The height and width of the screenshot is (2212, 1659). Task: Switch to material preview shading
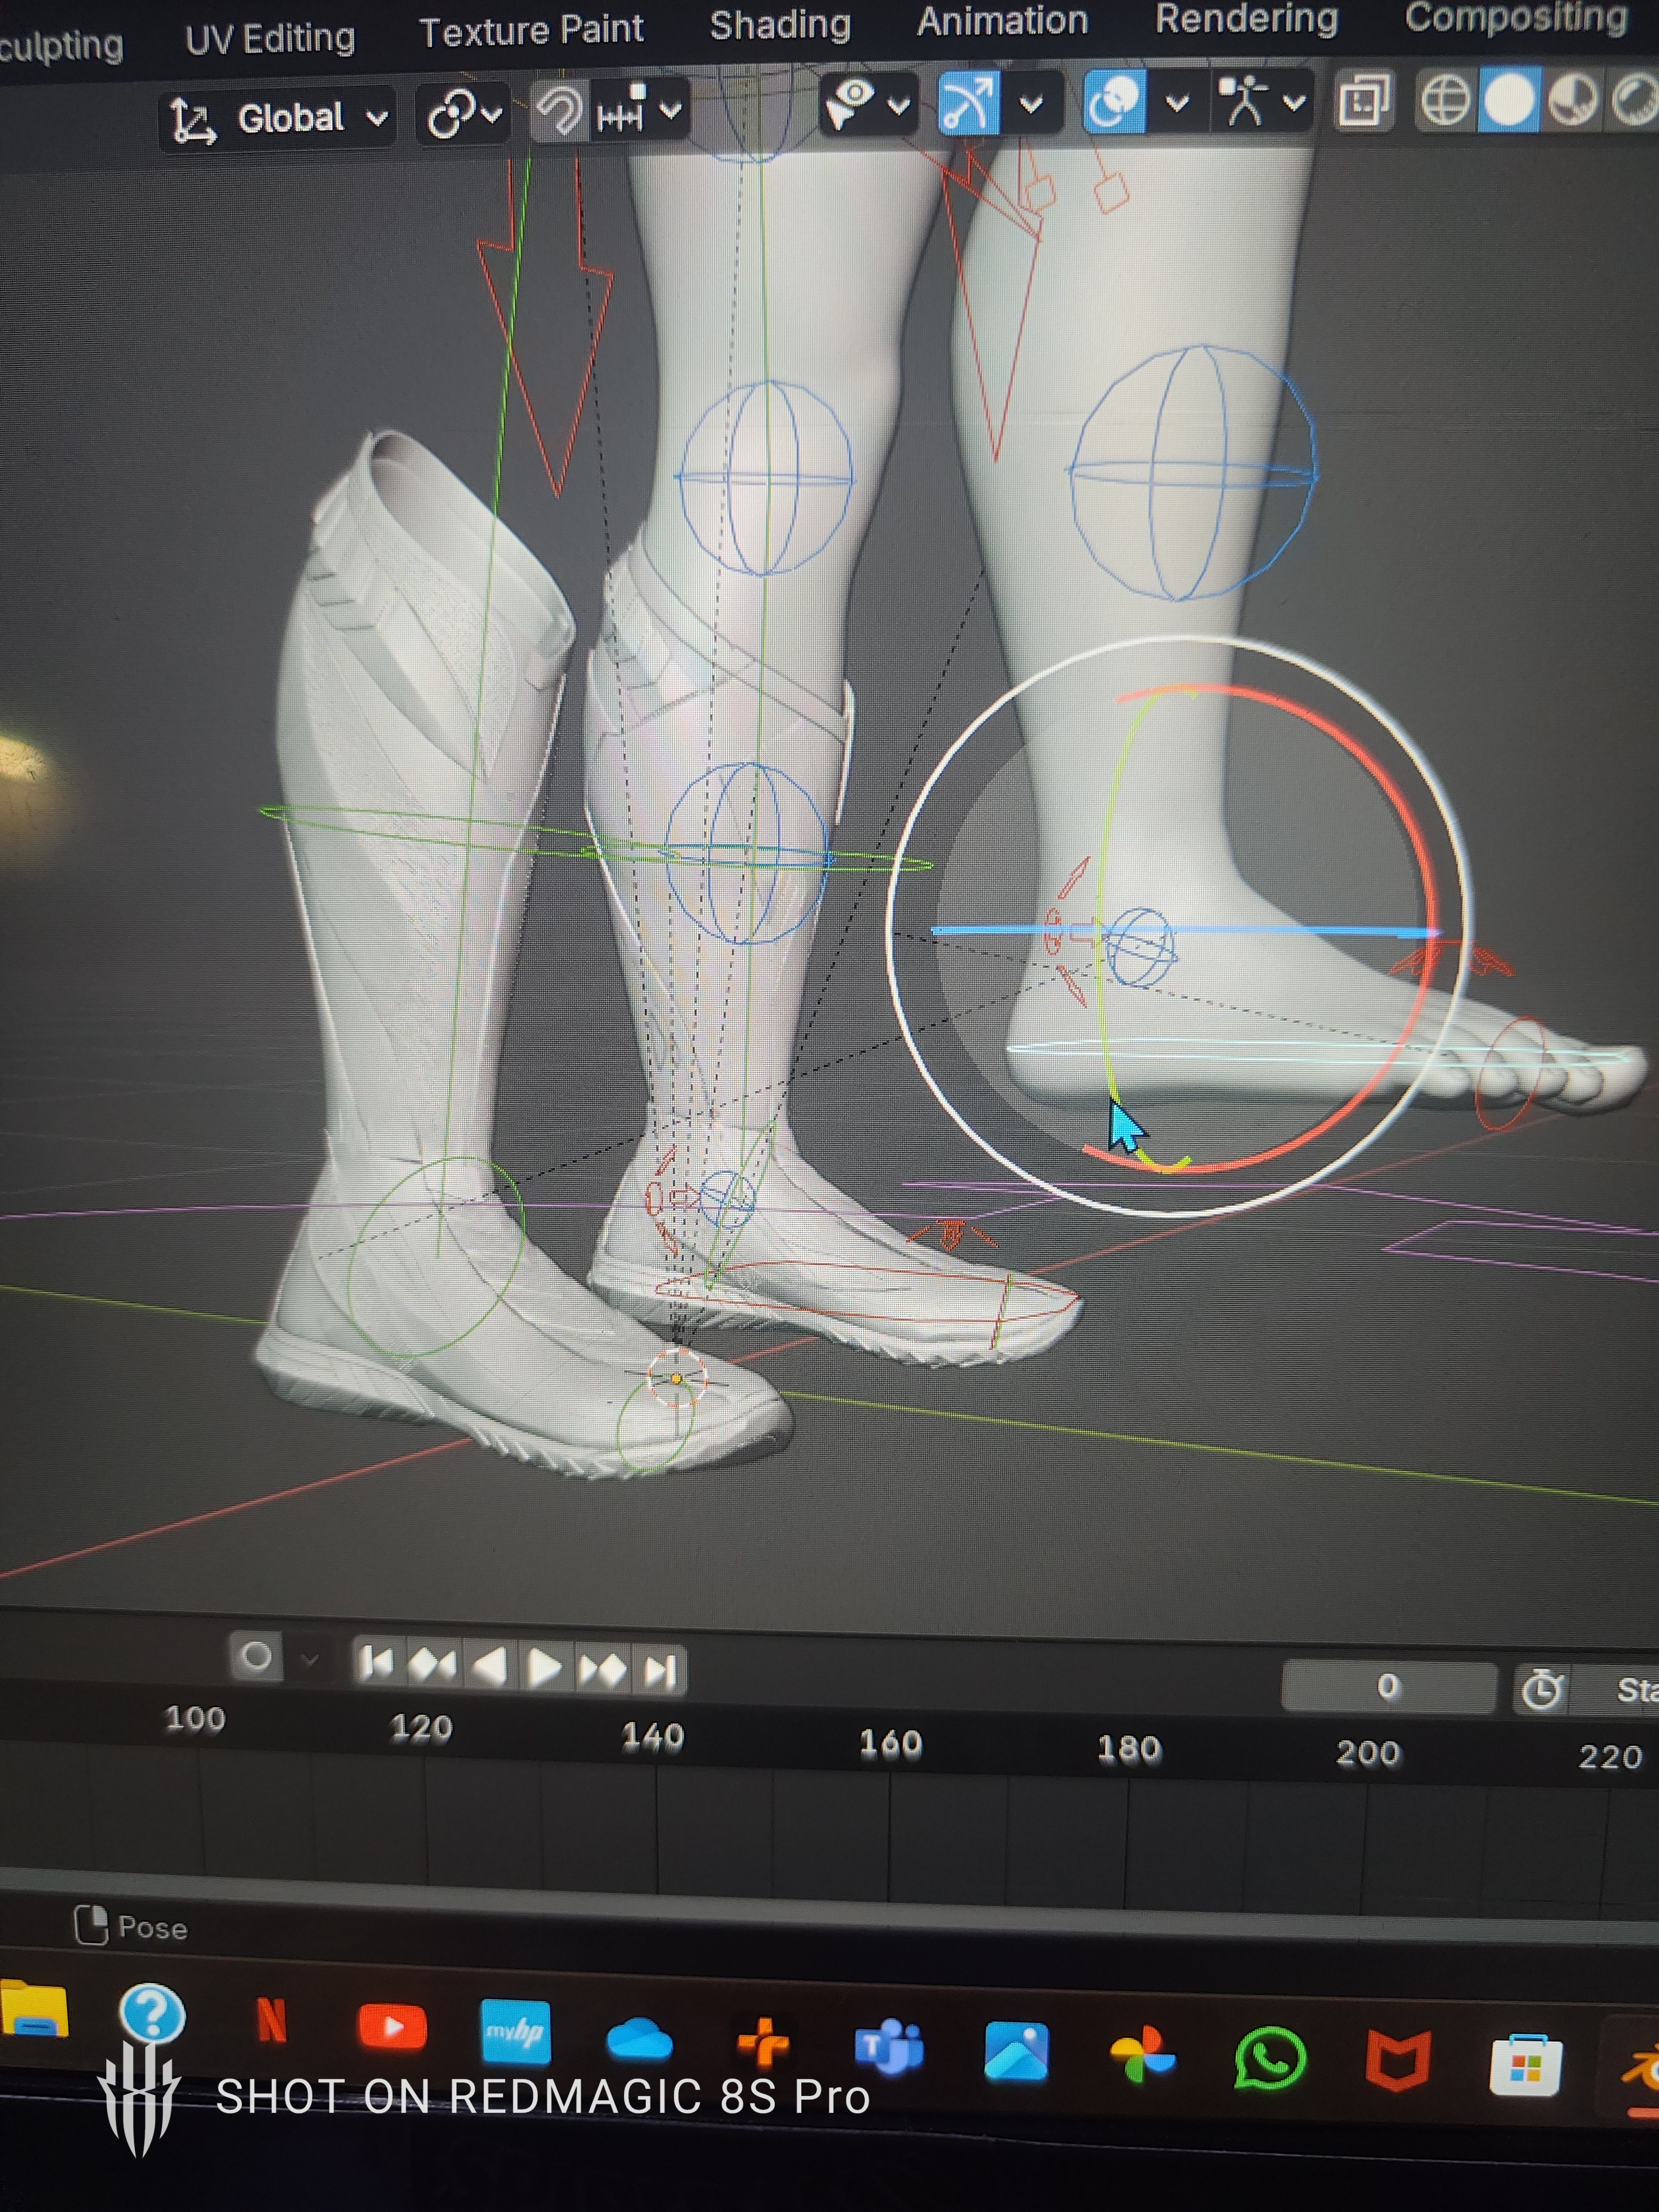1572,100
